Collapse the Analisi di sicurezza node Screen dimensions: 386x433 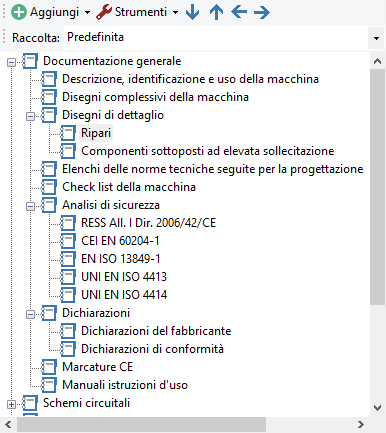(x=30, y=206)
